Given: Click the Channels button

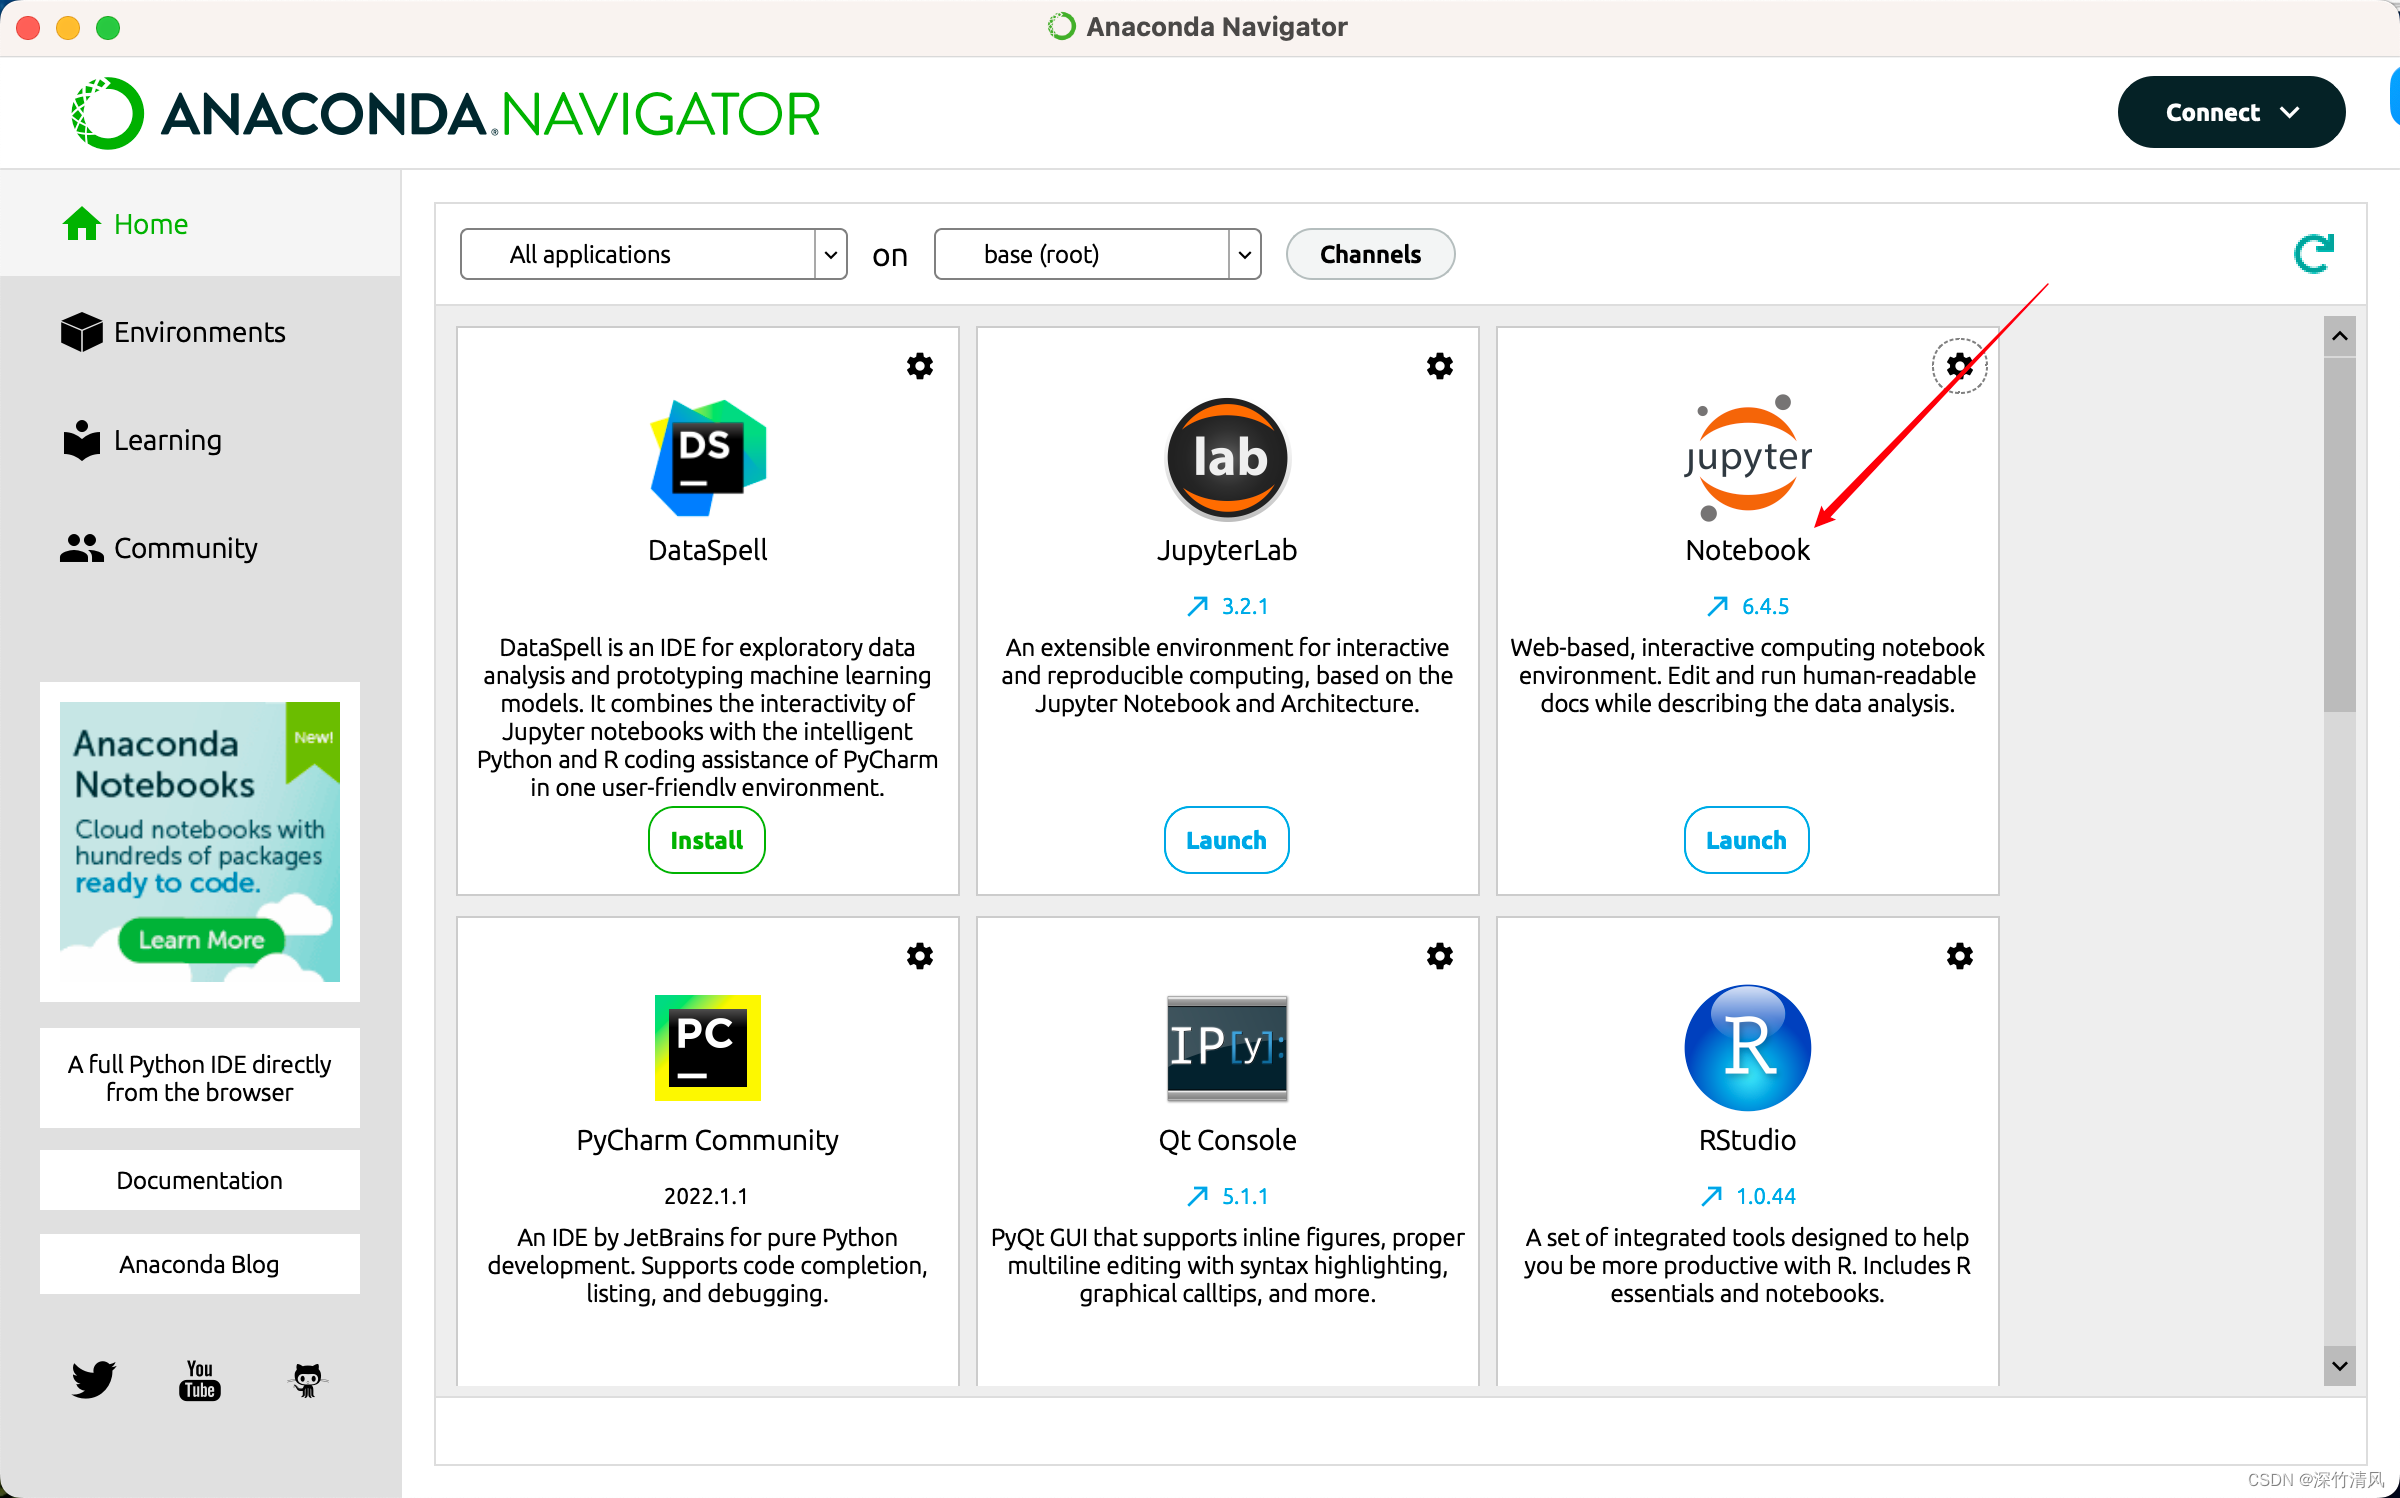Looking at the screenshot, I should click(1369, 254).
